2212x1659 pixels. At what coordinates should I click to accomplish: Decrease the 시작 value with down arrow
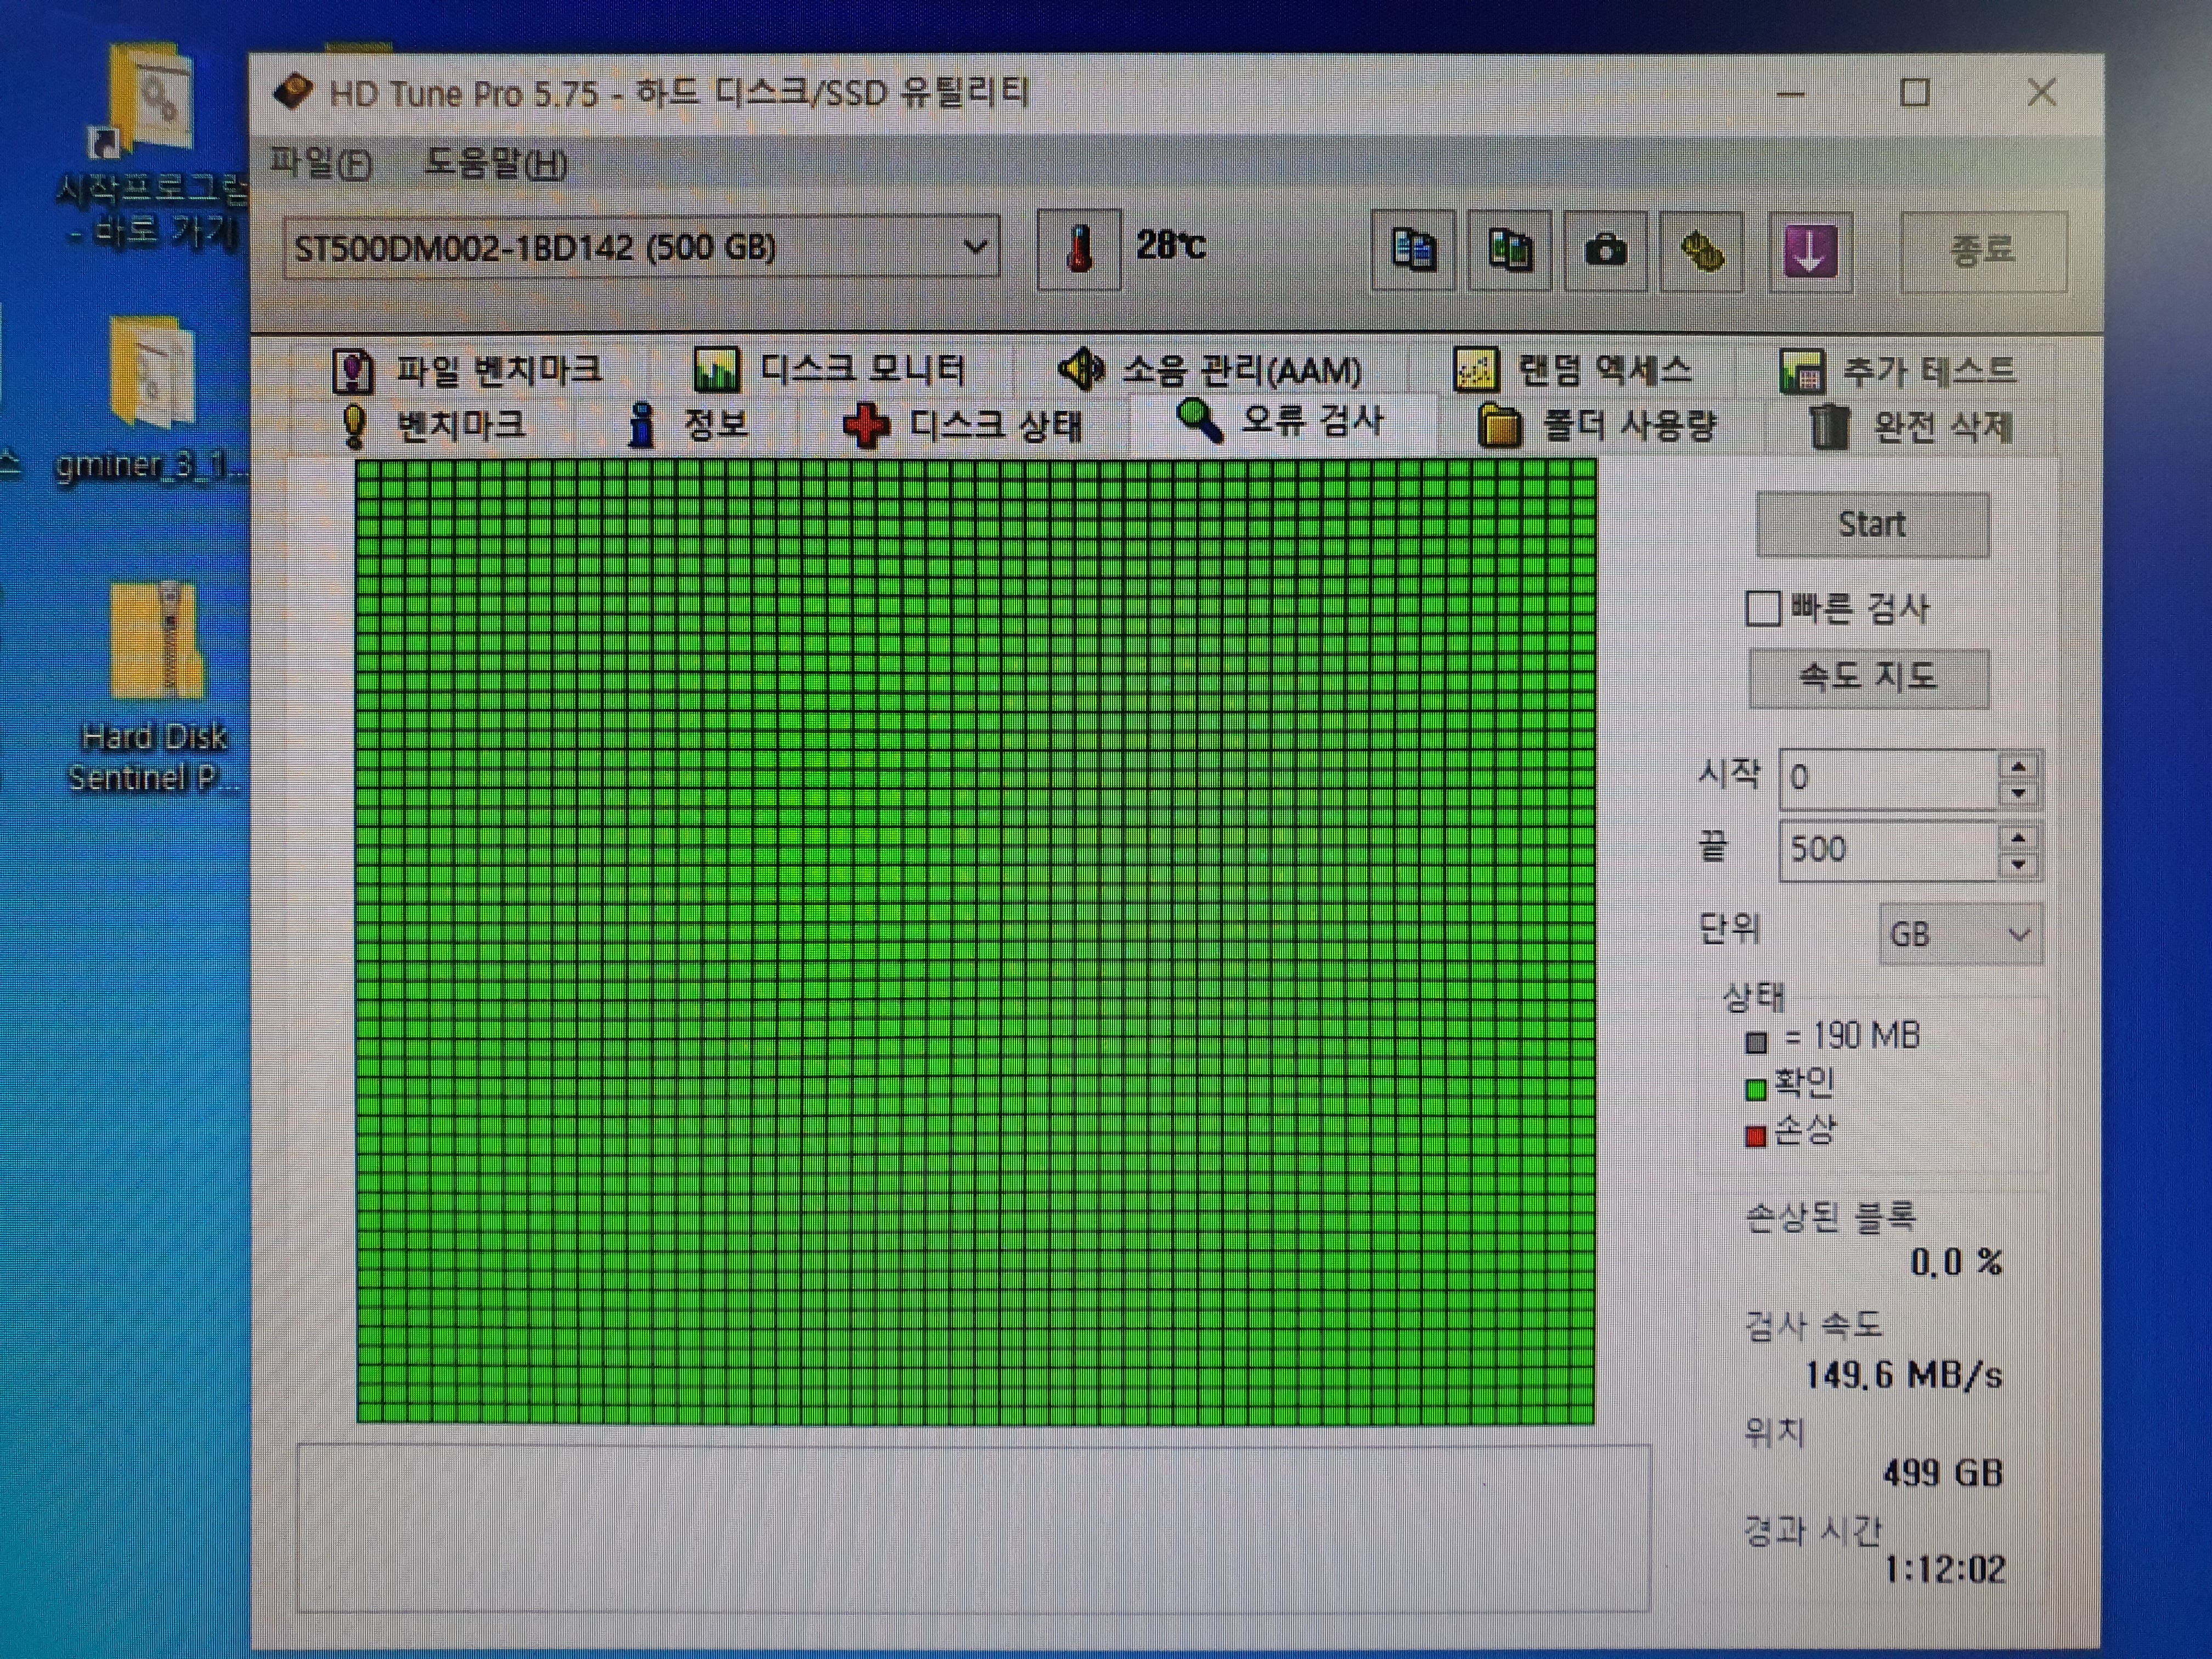(x=2018, y=793)
